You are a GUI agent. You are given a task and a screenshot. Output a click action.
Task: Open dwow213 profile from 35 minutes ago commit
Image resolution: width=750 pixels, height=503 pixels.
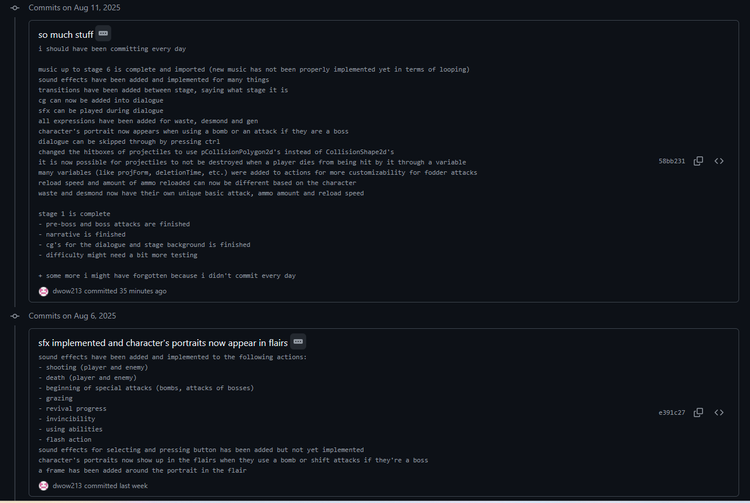click(67, 291)
